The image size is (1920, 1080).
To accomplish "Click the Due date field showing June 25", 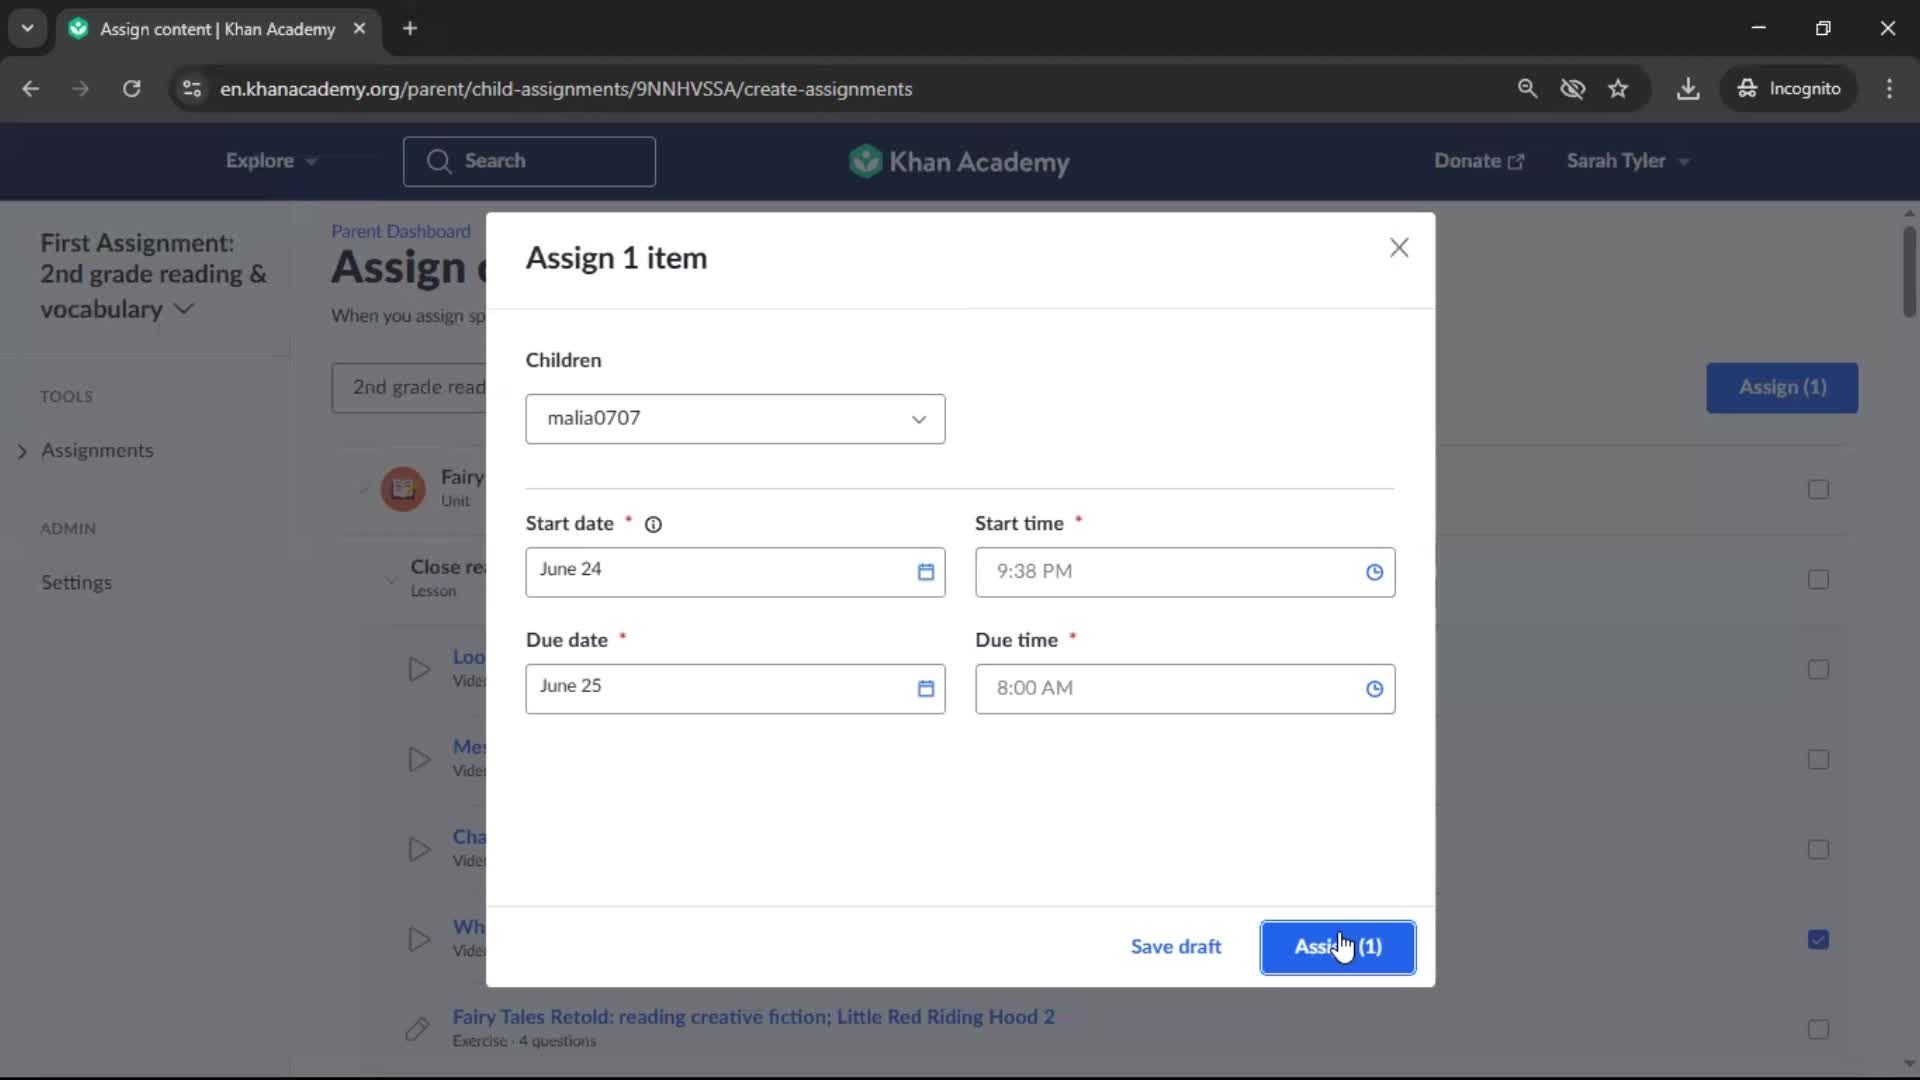I will [735, 689].
